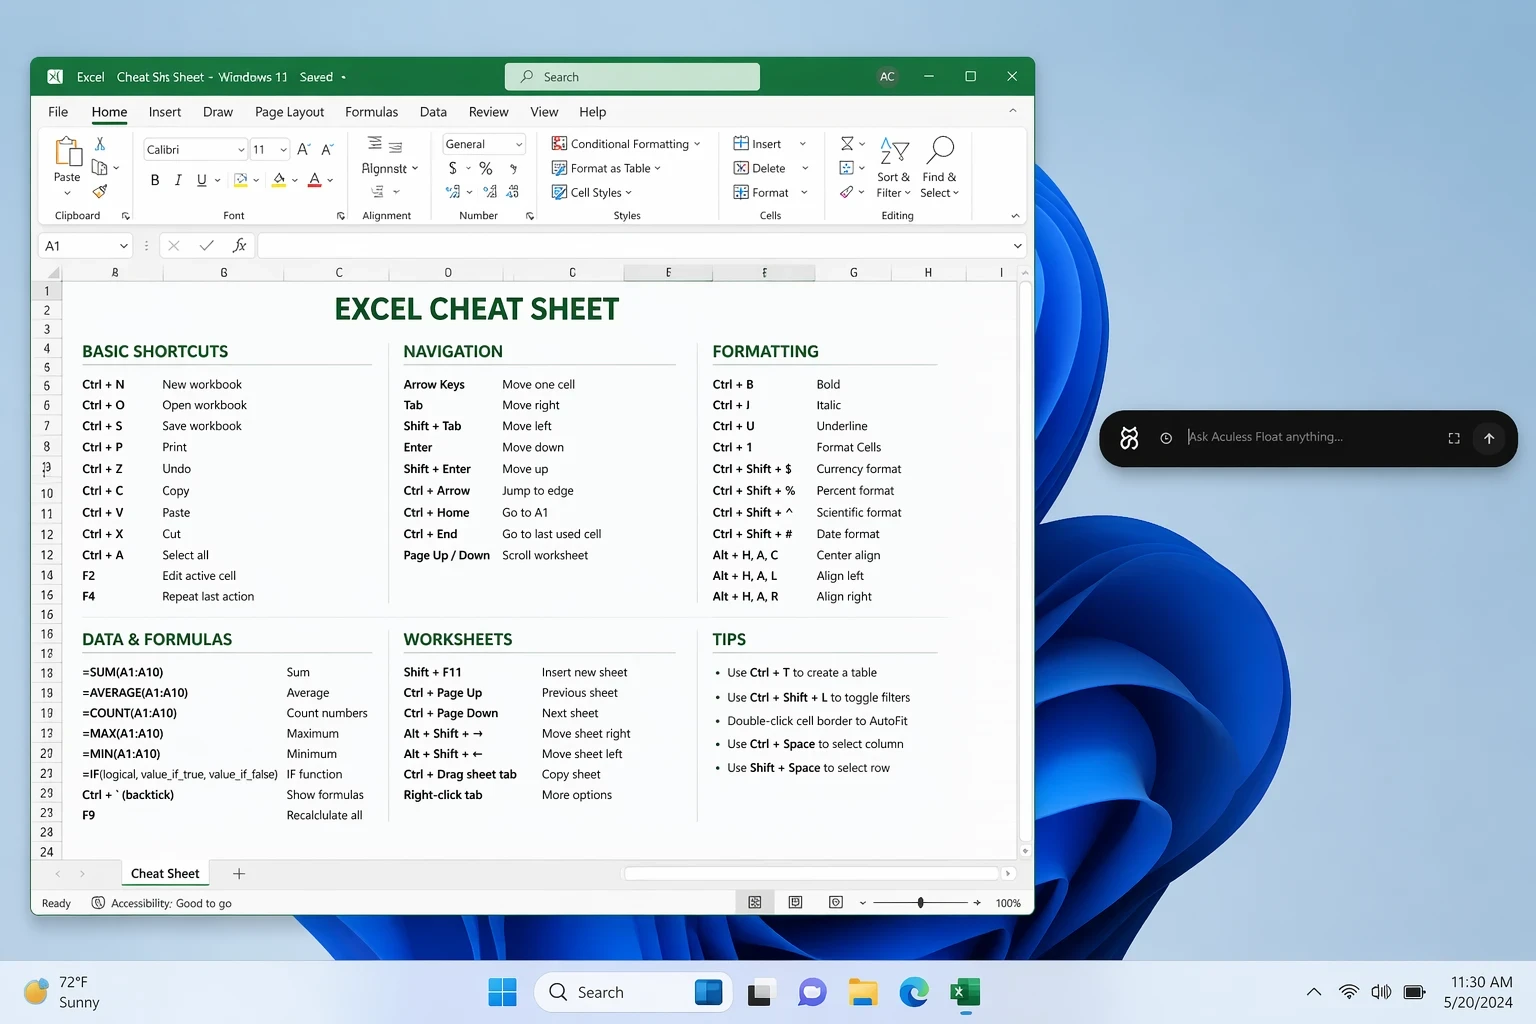Apply Percent Style button
The width and height of the screenshot is (1536, 1024).
click(x=486, y=168)
